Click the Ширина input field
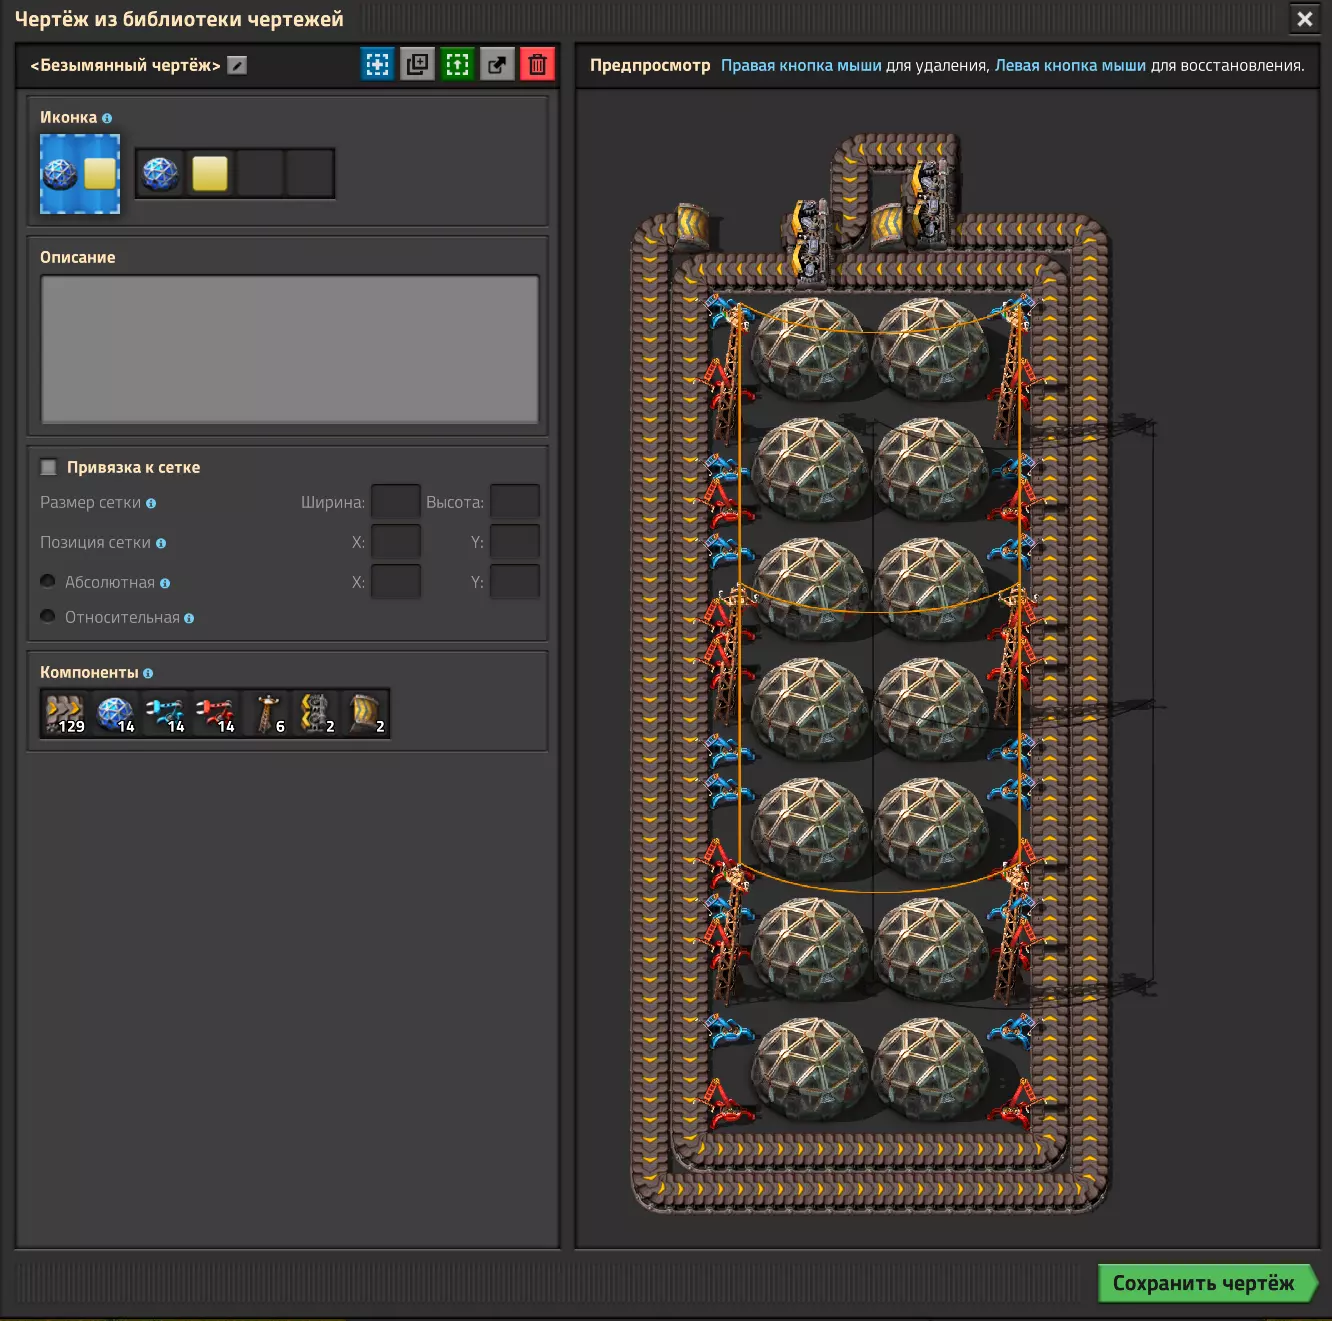Viewport: 1332px width, 1321px height. [x=395, y=502]
